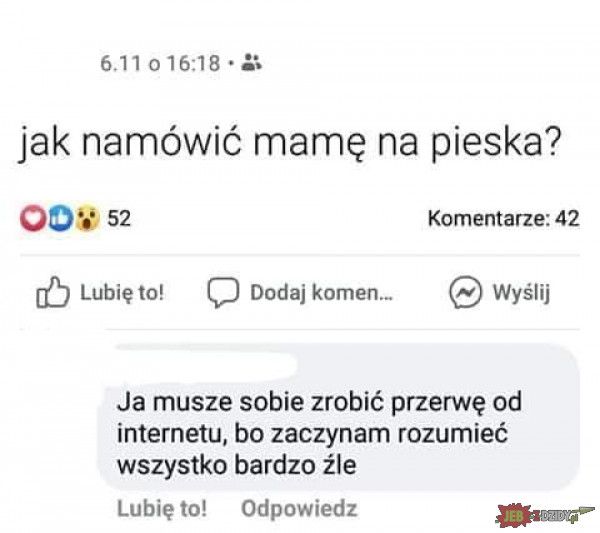Click the wow surprised emoji reaction

88,218
